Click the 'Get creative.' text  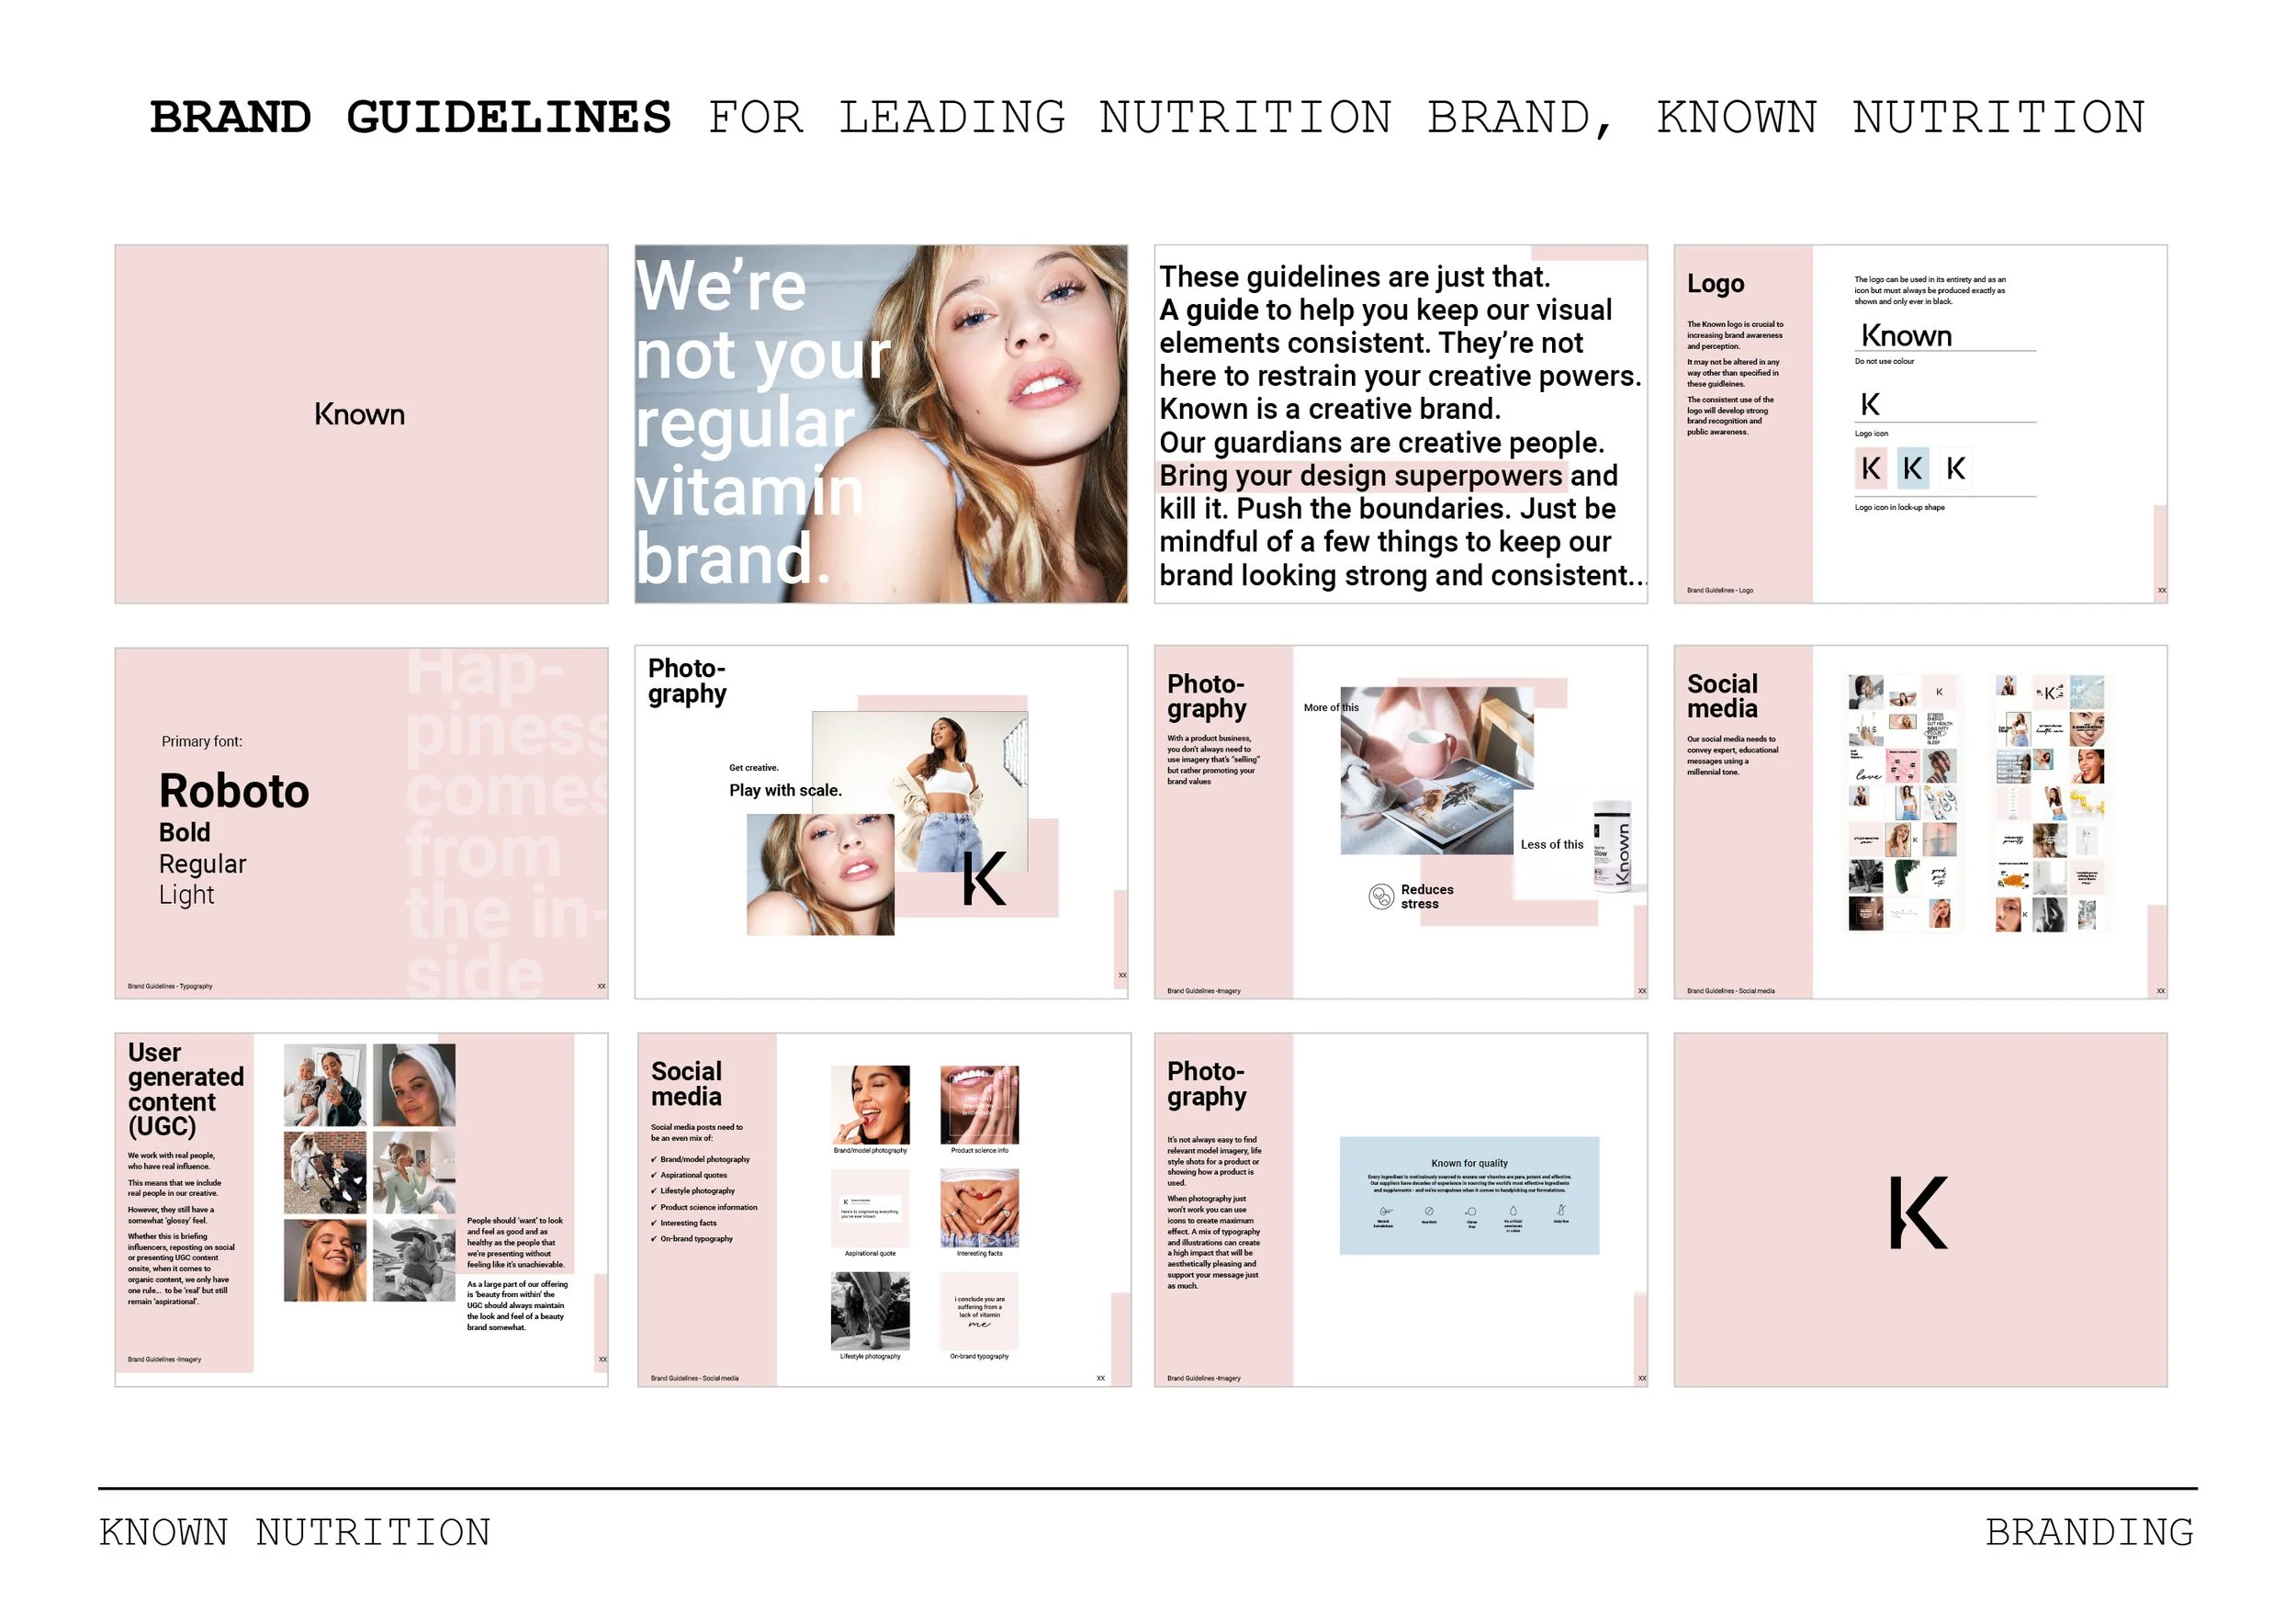pos(753,768)
